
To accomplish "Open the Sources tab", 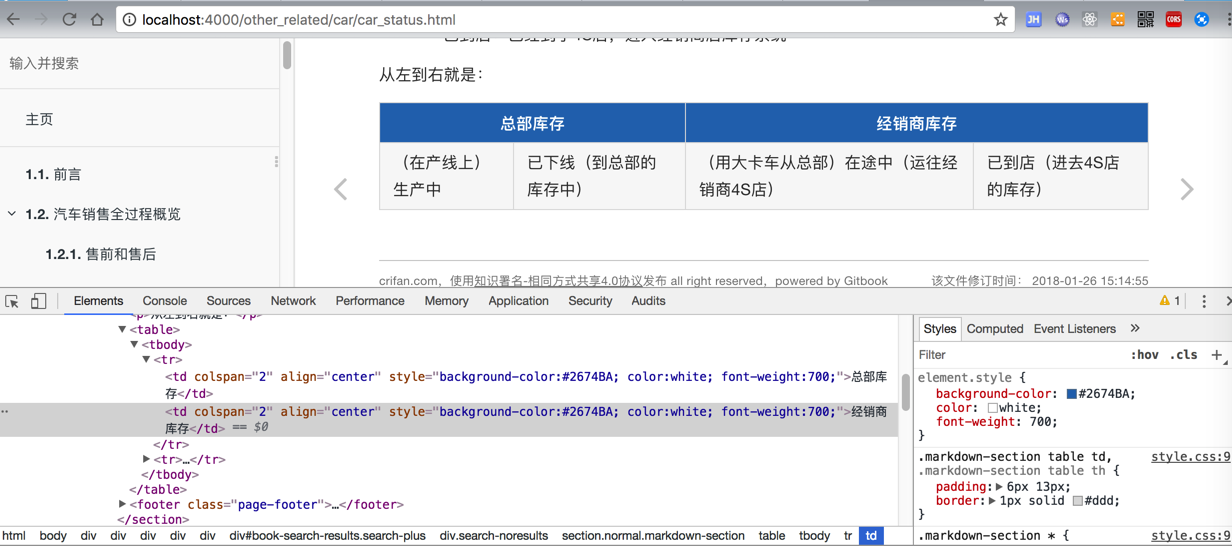I will tap(228, 301).
